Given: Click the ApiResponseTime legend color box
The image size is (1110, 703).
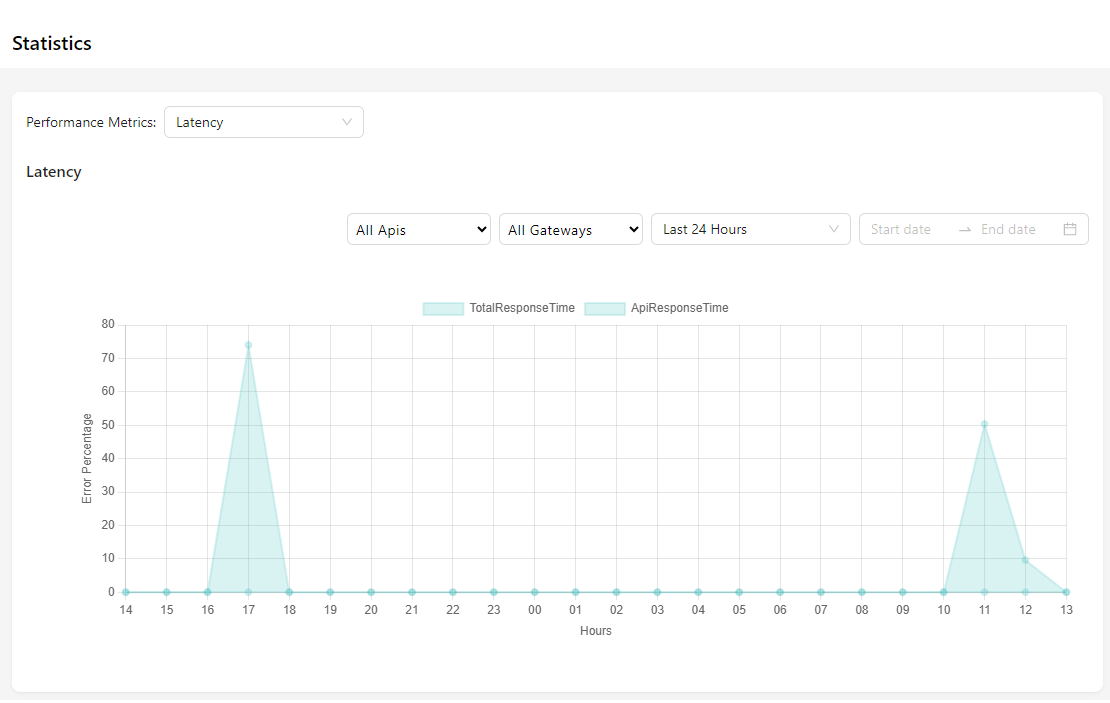Looking at the screenshot, I should 604,308.
